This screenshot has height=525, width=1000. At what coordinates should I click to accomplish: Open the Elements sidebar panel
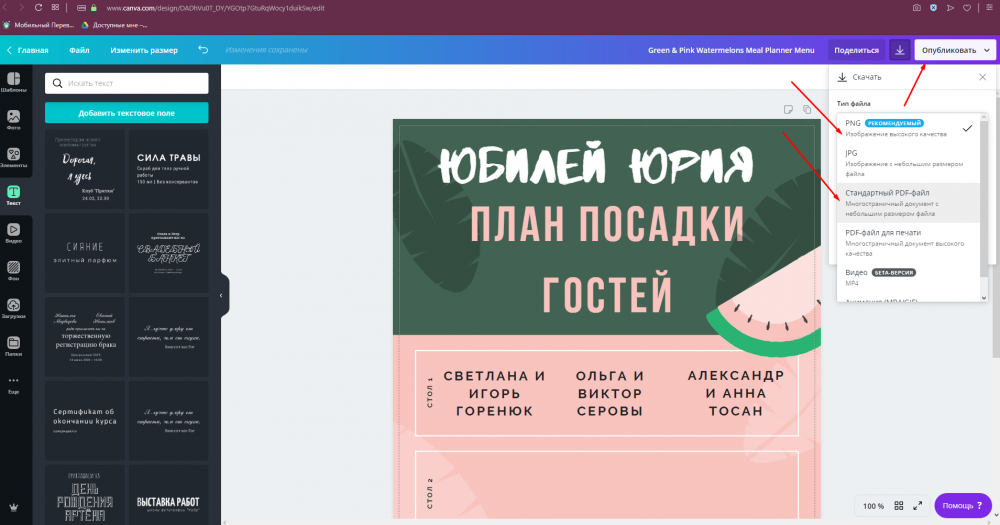tap(13, 158)
